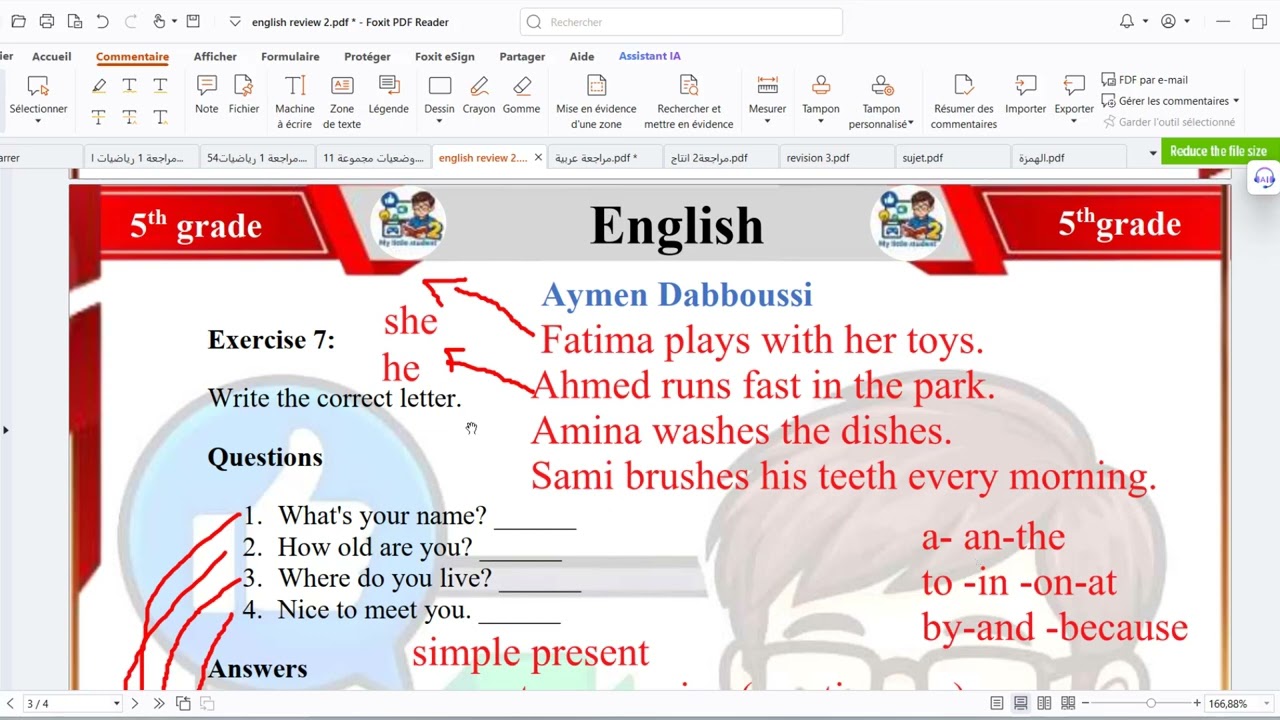Image resolution: width=1280 pixels, height=720 pixels.
Task: Go to the previous page
Action: (10, 704)
